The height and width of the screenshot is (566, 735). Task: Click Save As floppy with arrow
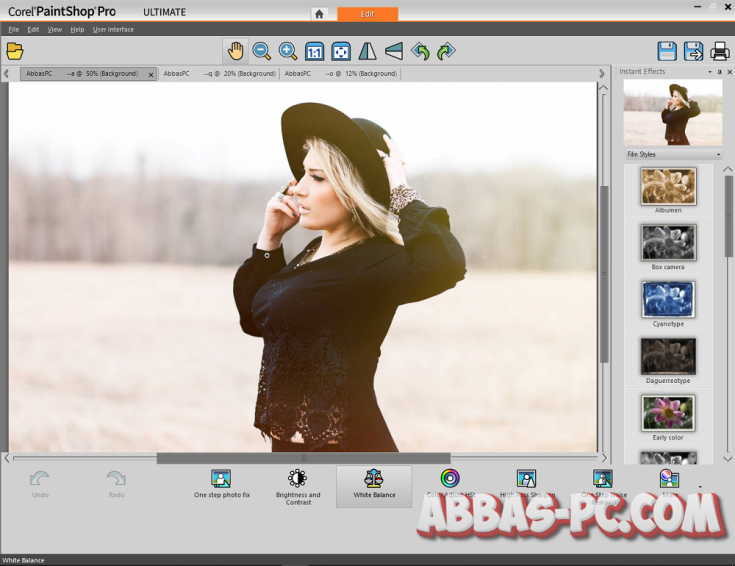[x=693, y=51]
